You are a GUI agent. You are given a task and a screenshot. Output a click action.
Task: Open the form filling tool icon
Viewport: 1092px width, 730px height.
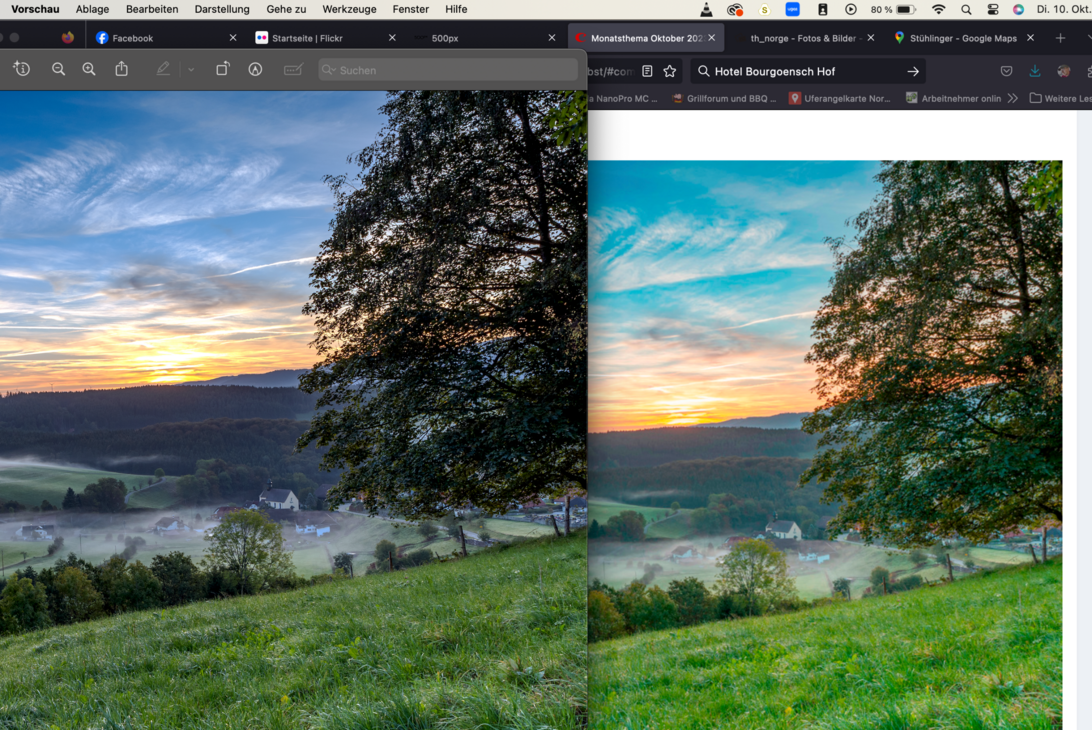point(293,70)
